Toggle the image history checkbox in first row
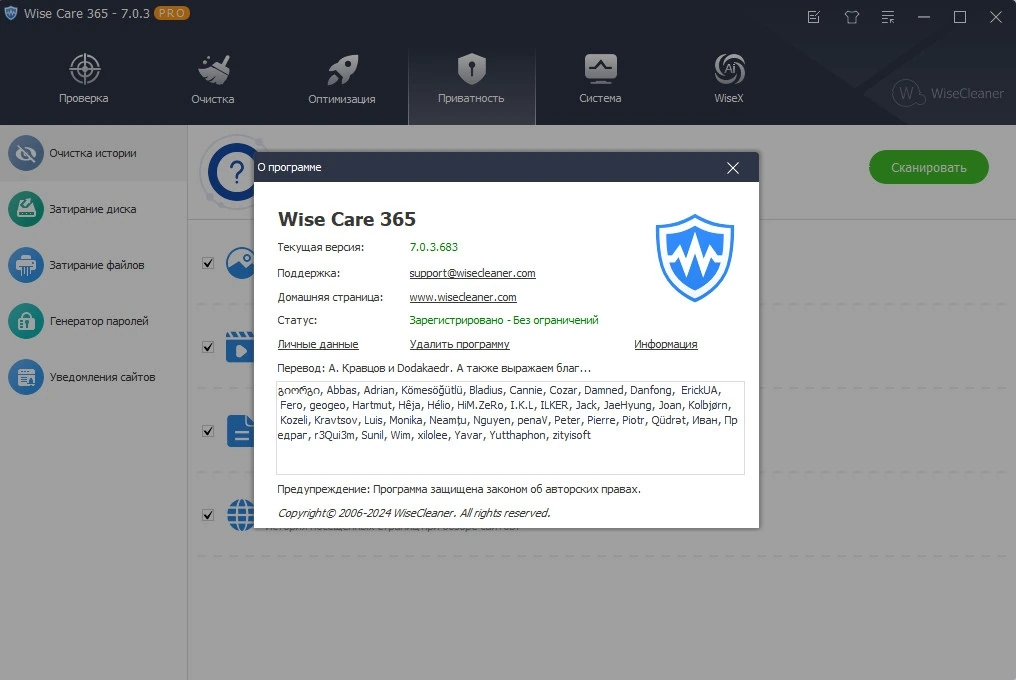This screenshot has height=680, width=1016. 208,263
